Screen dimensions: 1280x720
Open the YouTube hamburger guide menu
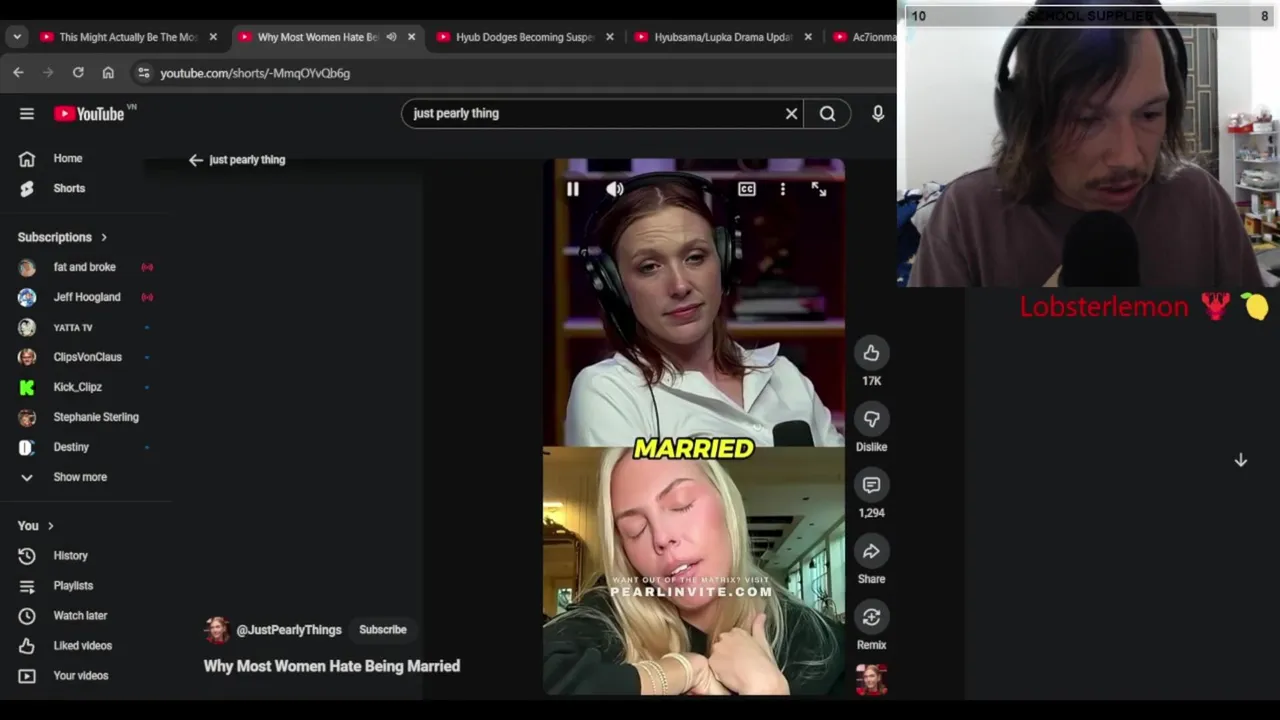pos(27,114)
